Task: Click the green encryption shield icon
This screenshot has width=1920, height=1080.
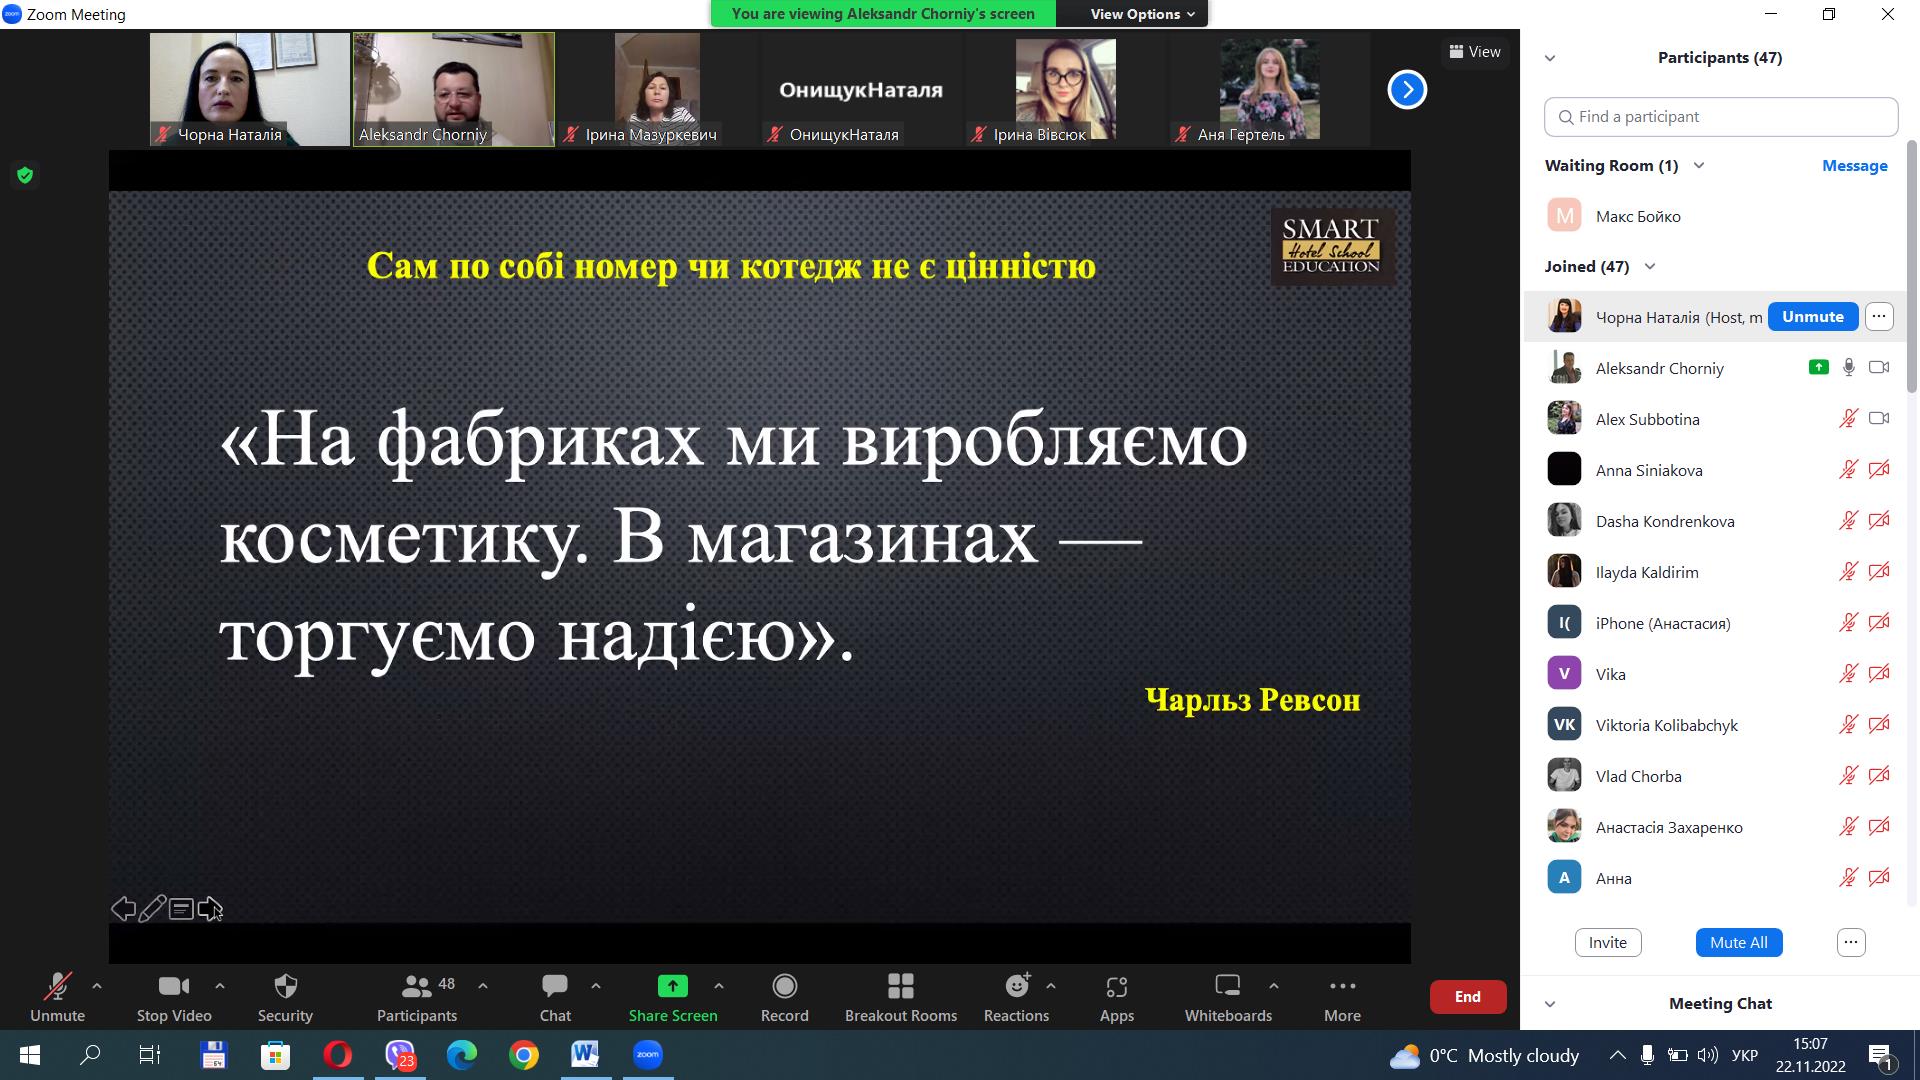Action: [x=25, y=176]
